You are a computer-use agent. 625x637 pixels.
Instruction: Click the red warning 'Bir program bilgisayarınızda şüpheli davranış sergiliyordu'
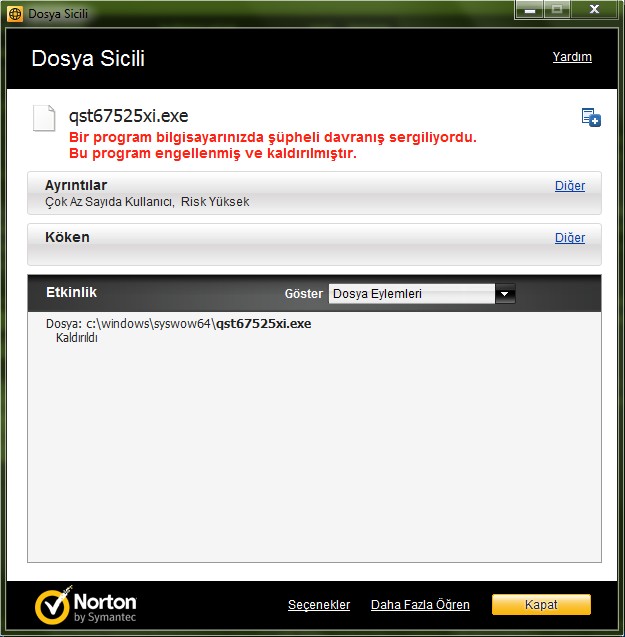click(273, 137)
